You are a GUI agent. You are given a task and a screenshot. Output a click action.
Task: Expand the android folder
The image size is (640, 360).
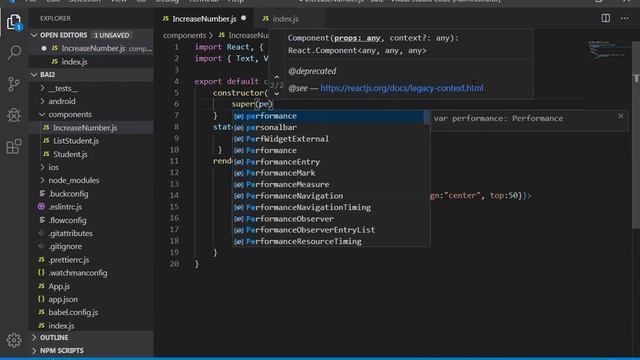pyautogui.click(x=42, y=101)
